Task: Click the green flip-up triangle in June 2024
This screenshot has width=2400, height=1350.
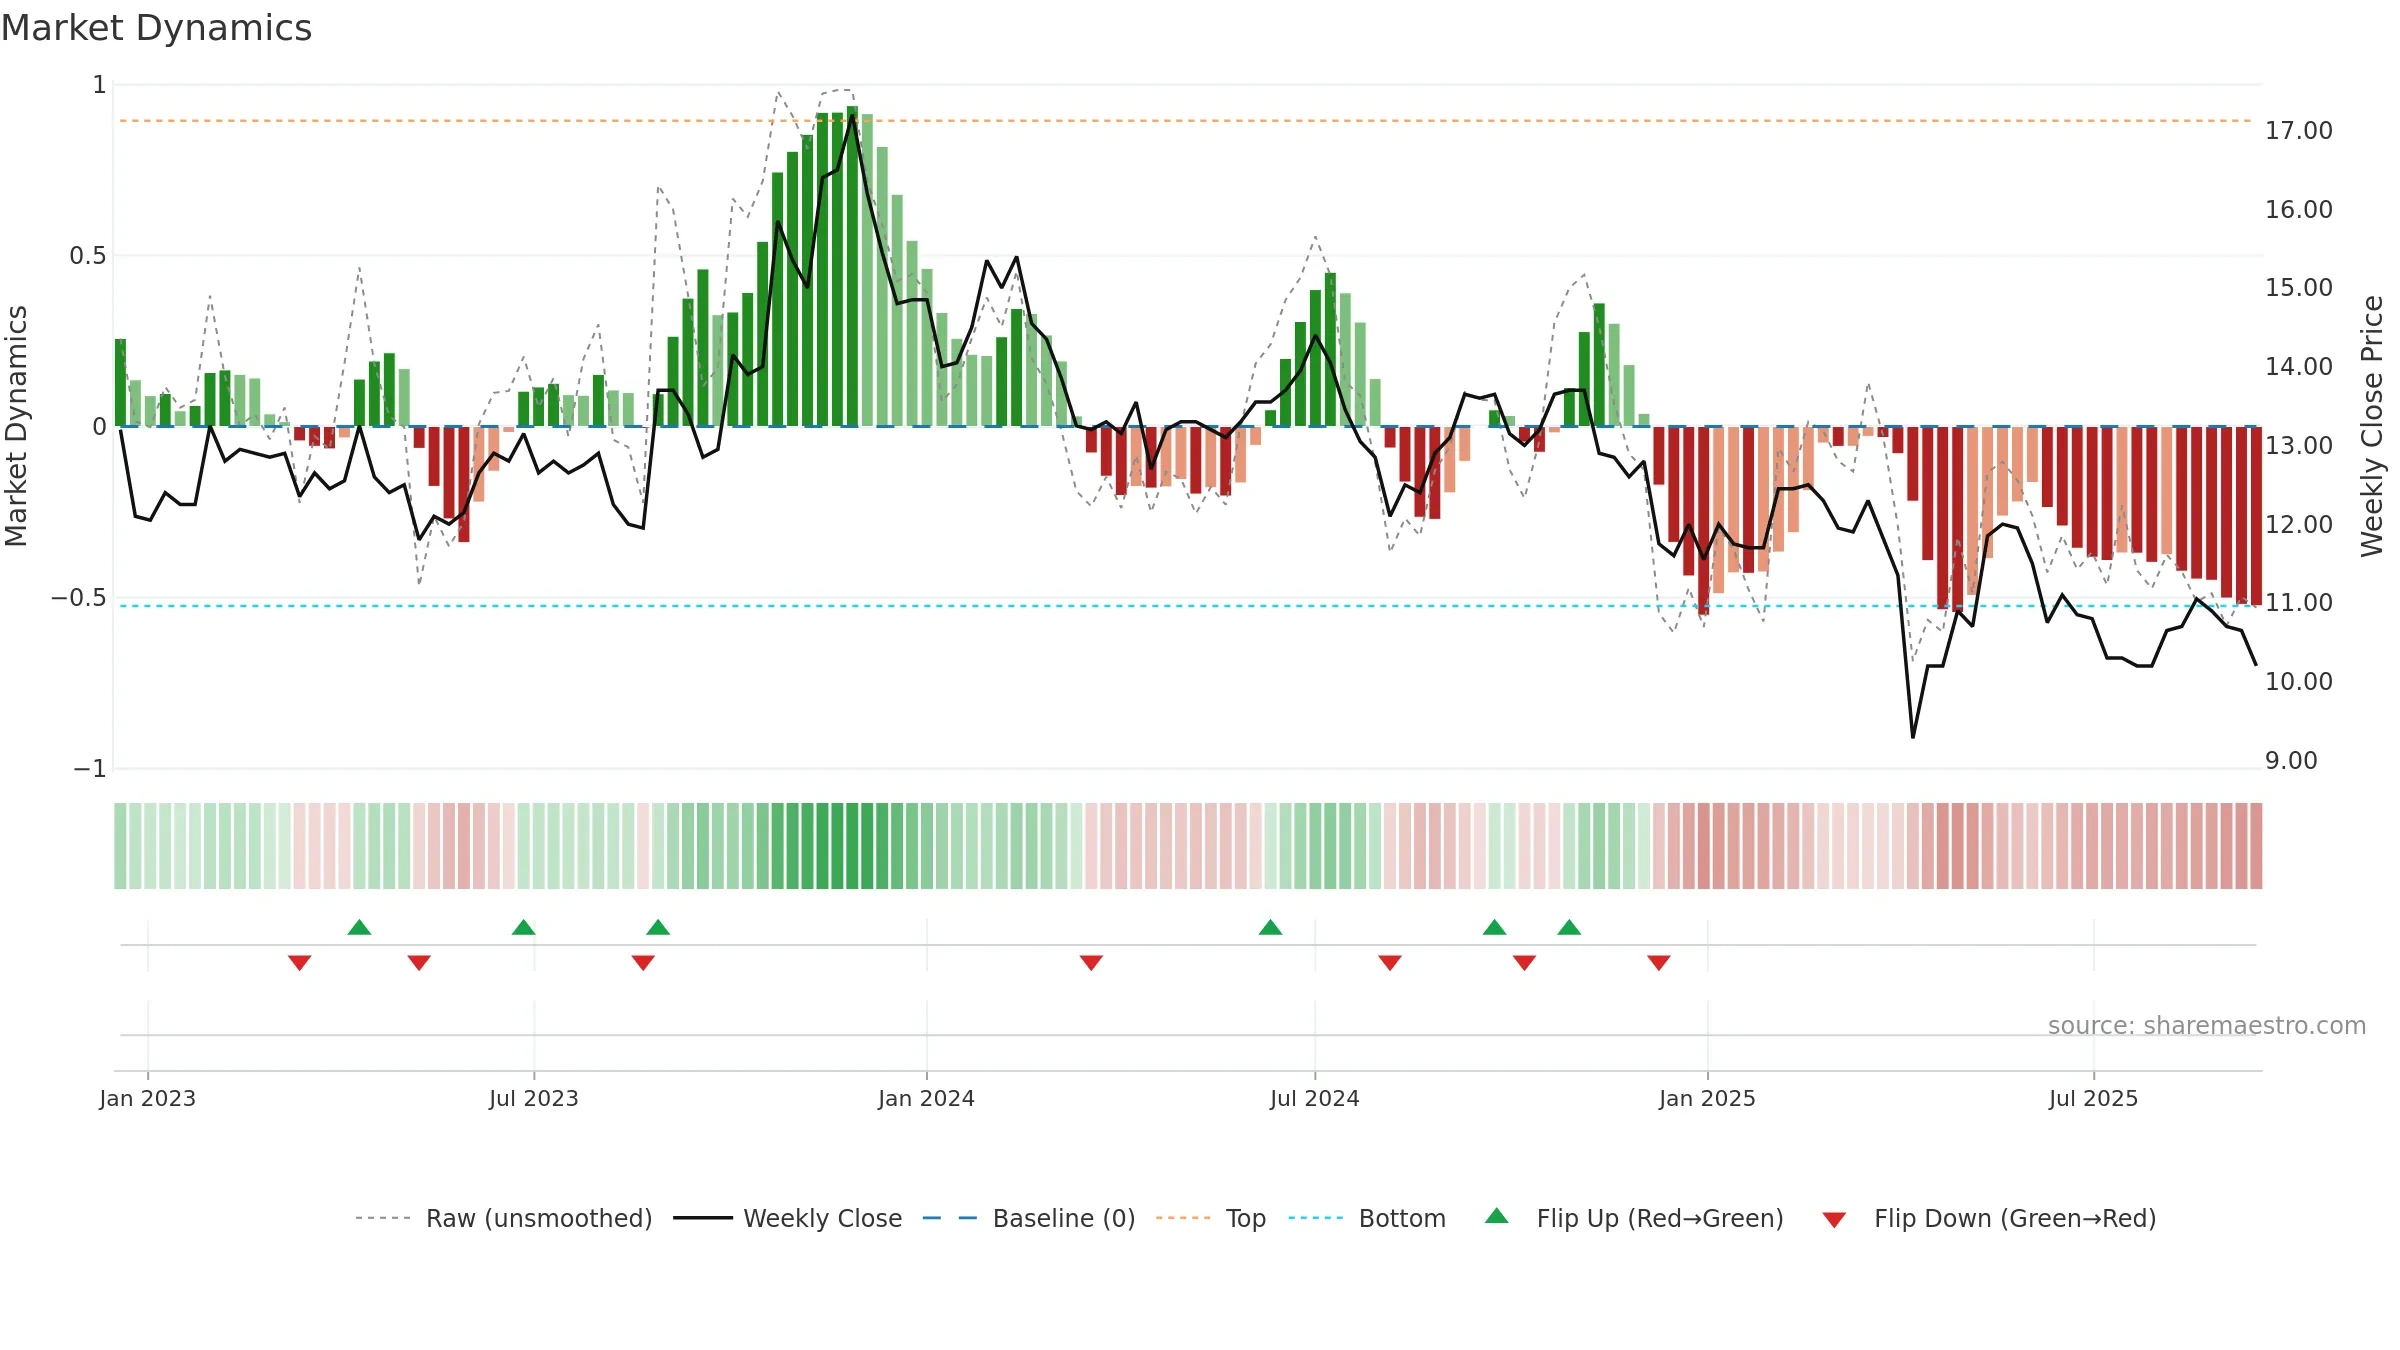Action: pos(1270,927)
